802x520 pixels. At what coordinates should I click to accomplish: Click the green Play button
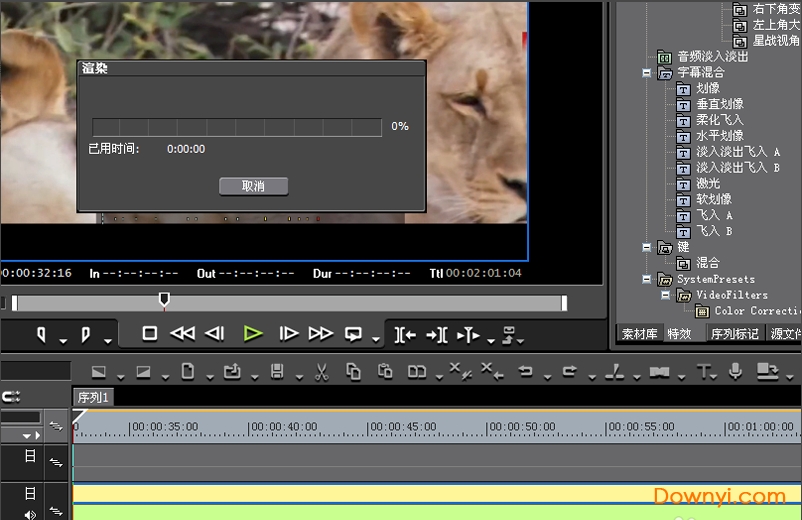click(253, 334)
